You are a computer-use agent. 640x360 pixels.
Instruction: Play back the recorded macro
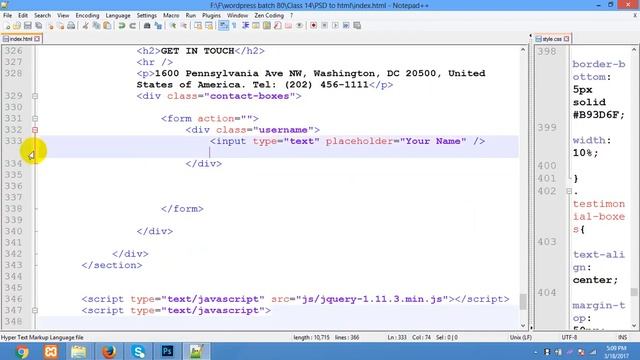[336, 26]
